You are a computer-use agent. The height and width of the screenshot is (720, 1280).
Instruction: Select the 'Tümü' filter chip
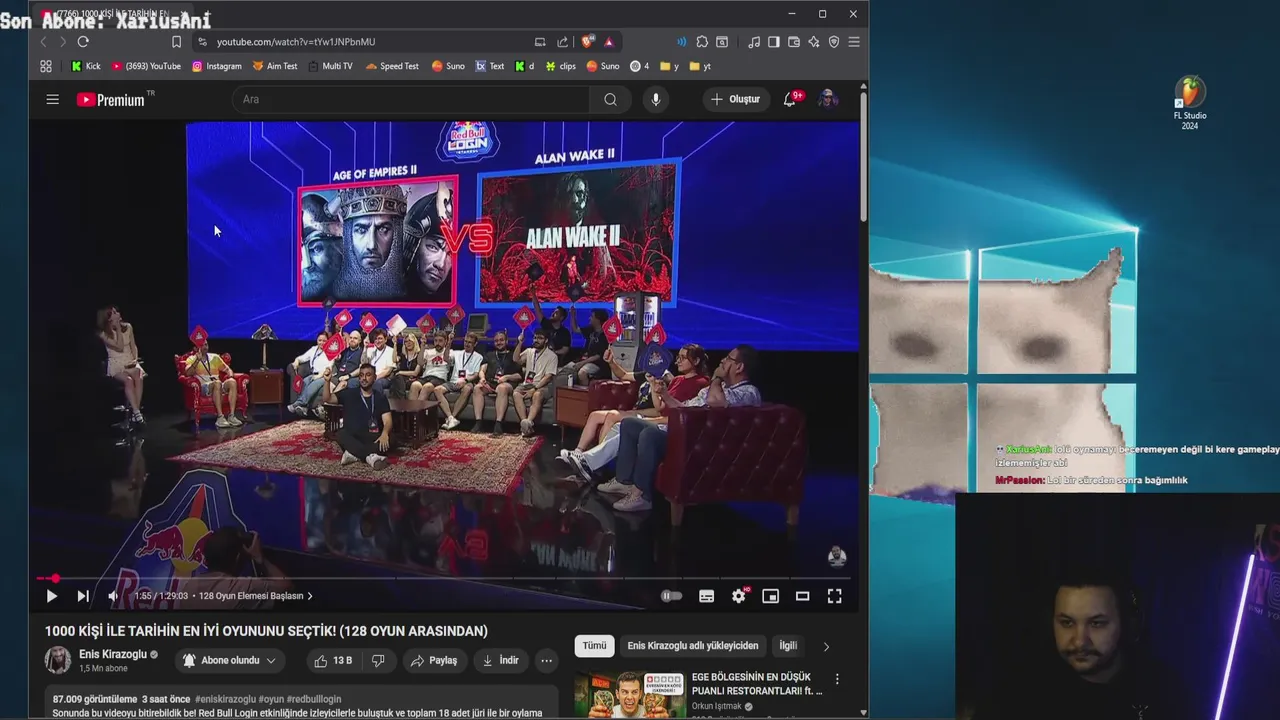594,646
